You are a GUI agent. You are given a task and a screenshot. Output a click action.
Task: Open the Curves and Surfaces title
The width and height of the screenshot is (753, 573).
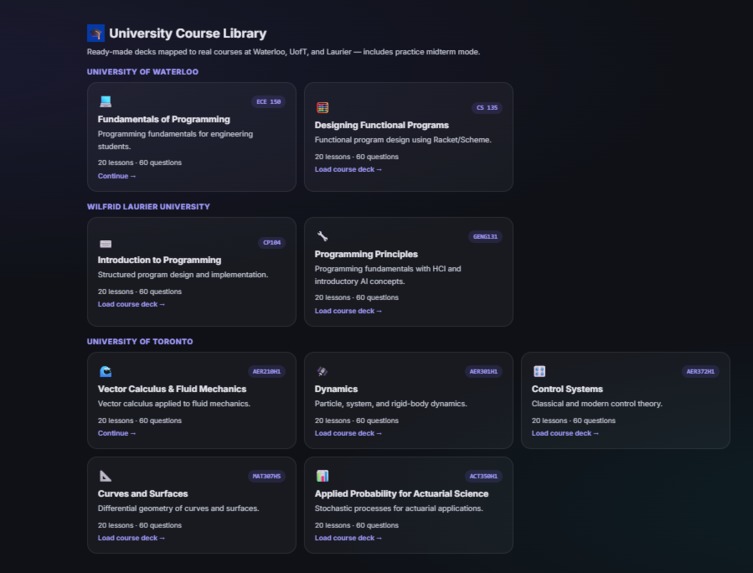(x=143, y=493)
